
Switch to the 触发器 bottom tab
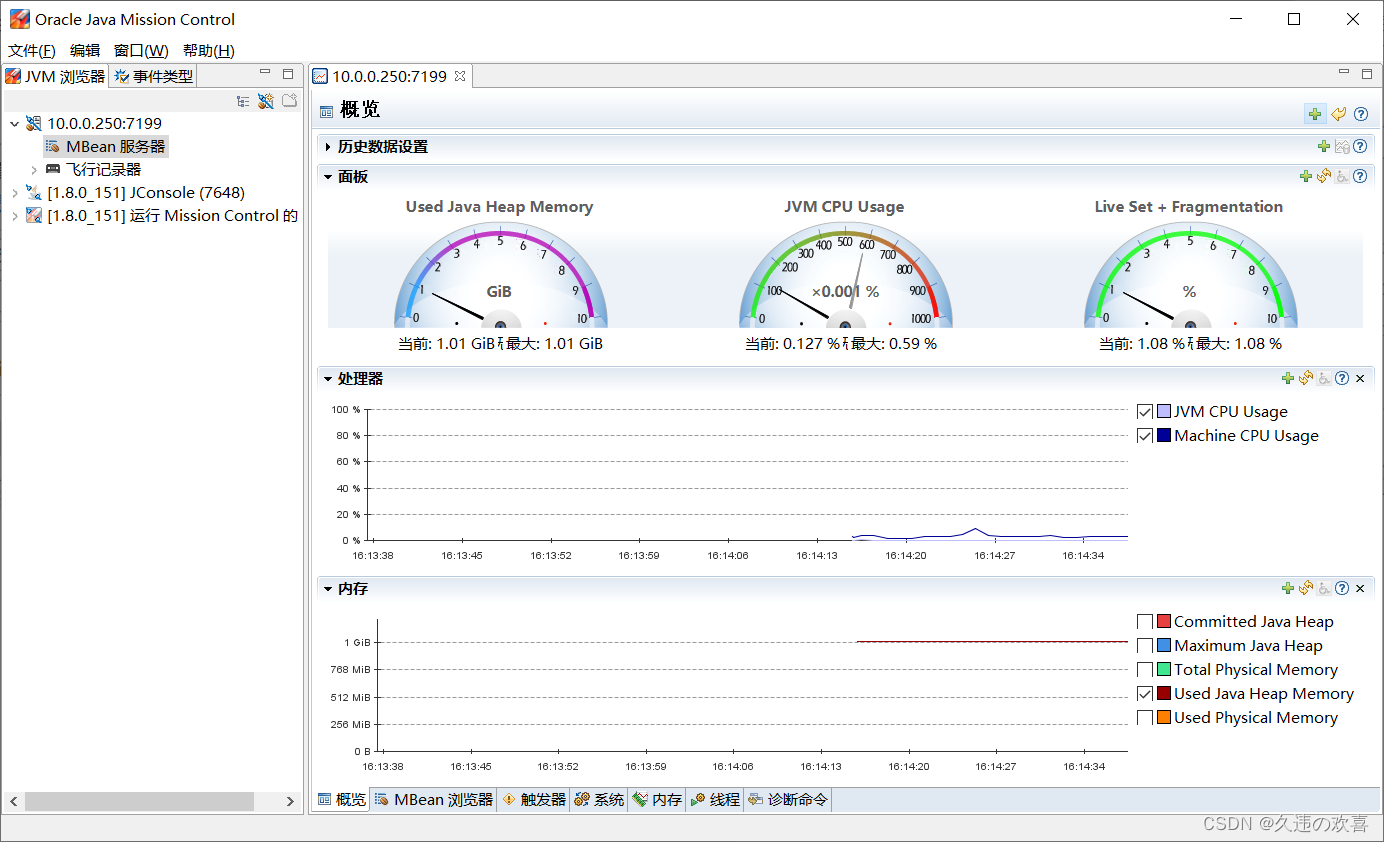534,800
